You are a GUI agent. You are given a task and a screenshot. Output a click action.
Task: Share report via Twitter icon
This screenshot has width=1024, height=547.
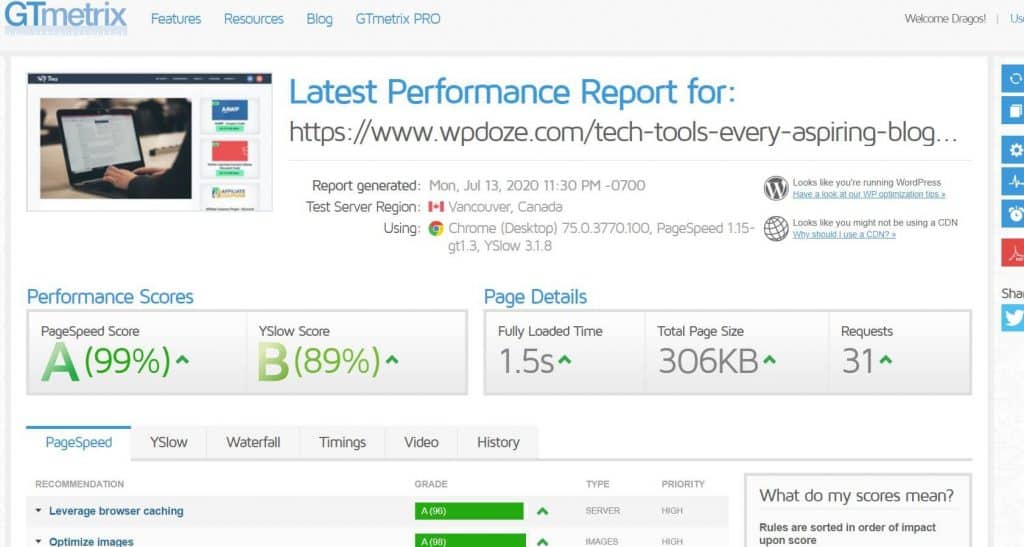click(1014, 318)
